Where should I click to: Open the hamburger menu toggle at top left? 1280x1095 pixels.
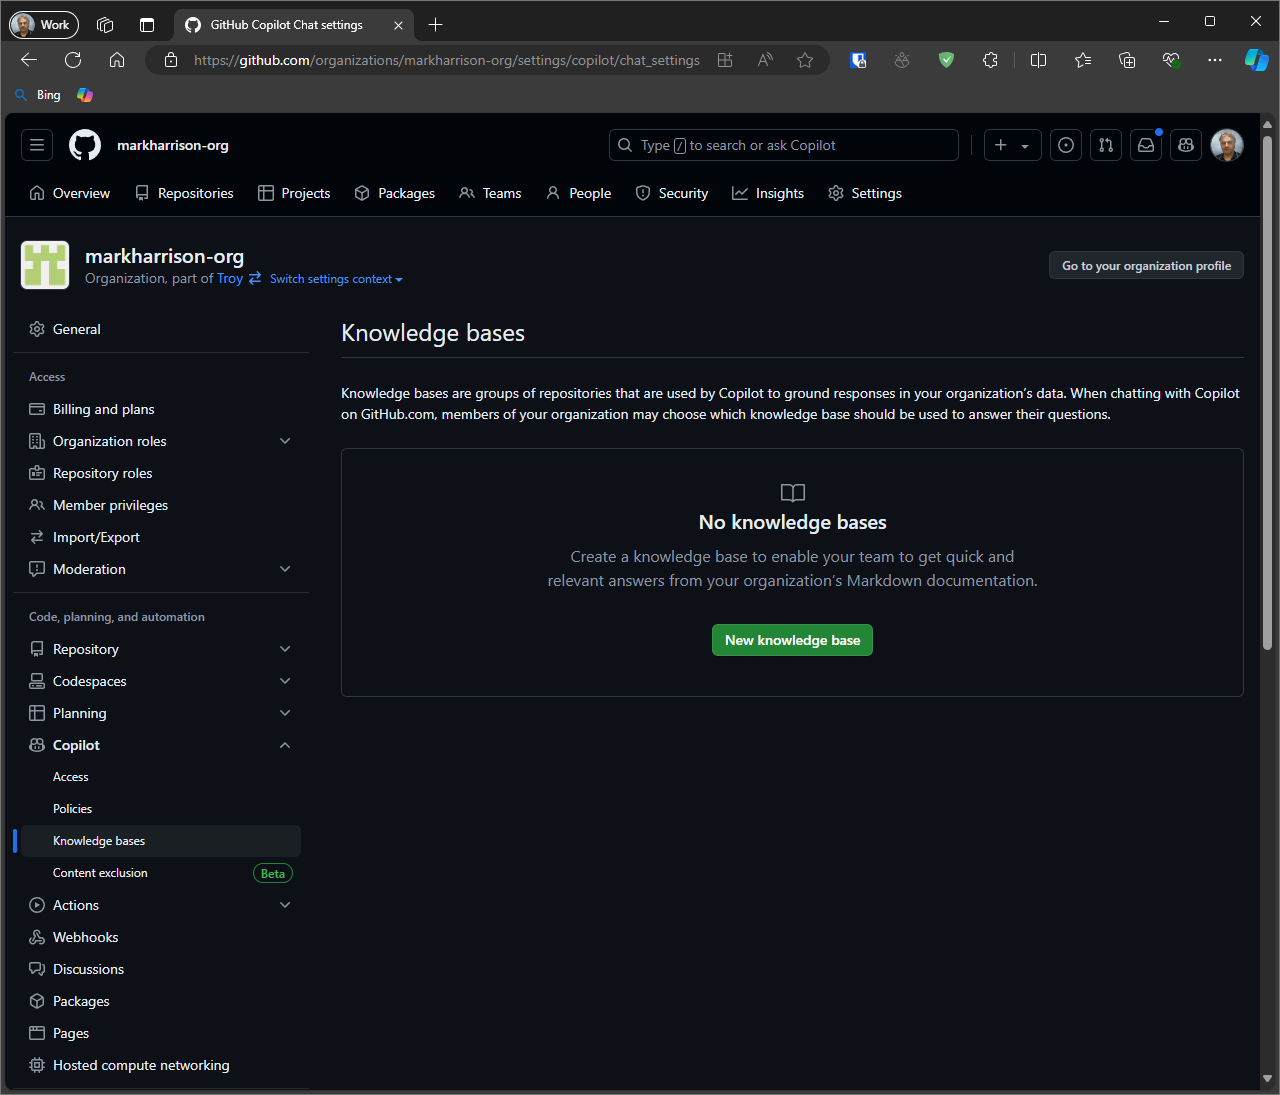click(36, 145)
